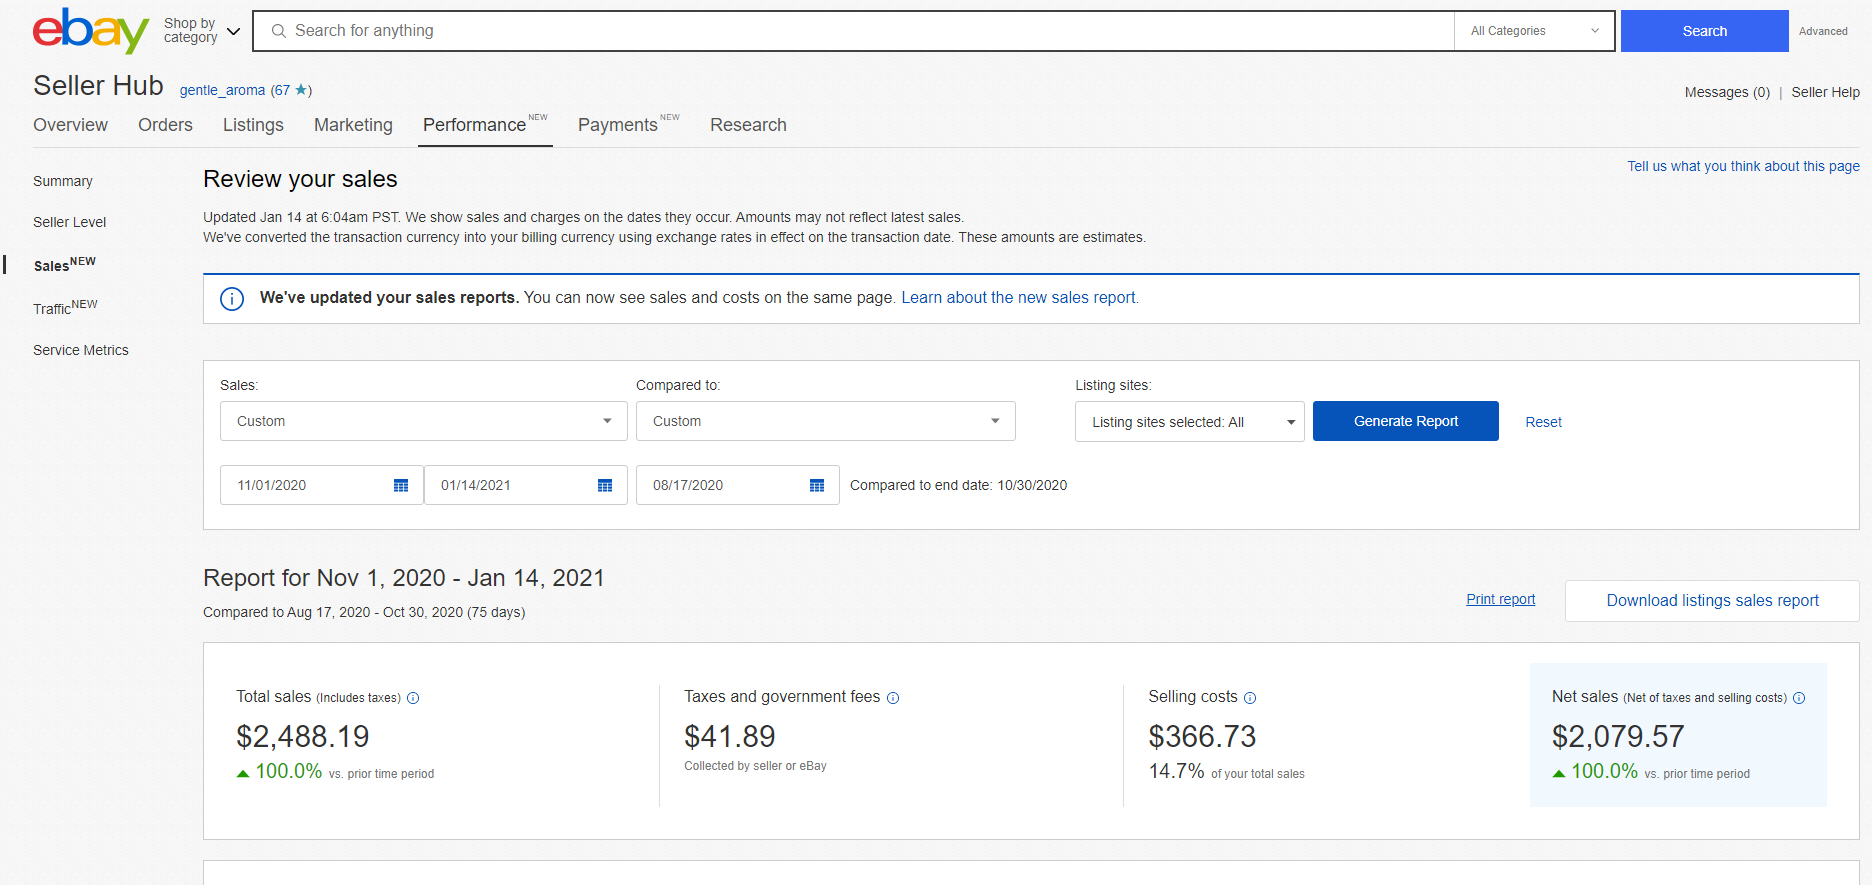Image resolution: width=1872 pixels, height=885 pixels.
Task: Focus the Search for anything field
Action: pos(860,31)
